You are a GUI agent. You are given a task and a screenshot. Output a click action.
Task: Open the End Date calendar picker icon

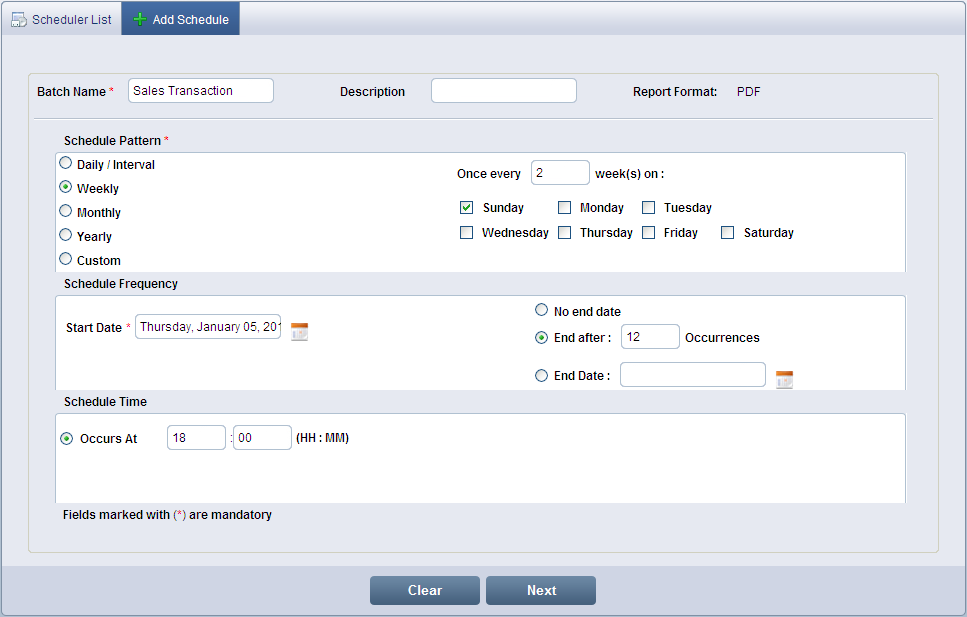pyautogui.click(x=784, y=380)
